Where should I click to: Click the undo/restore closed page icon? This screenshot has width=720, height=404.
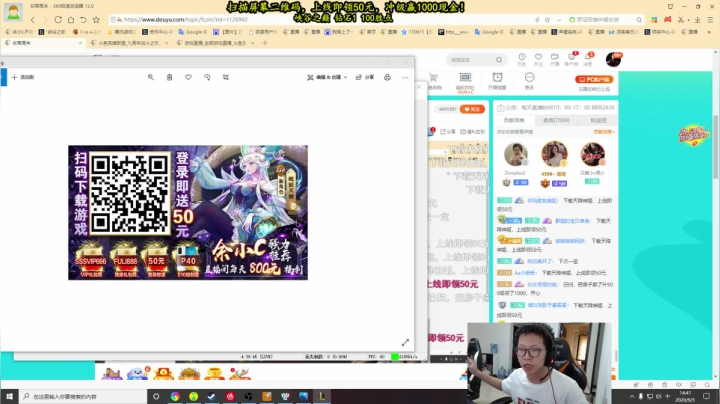(x=83, y=20)
